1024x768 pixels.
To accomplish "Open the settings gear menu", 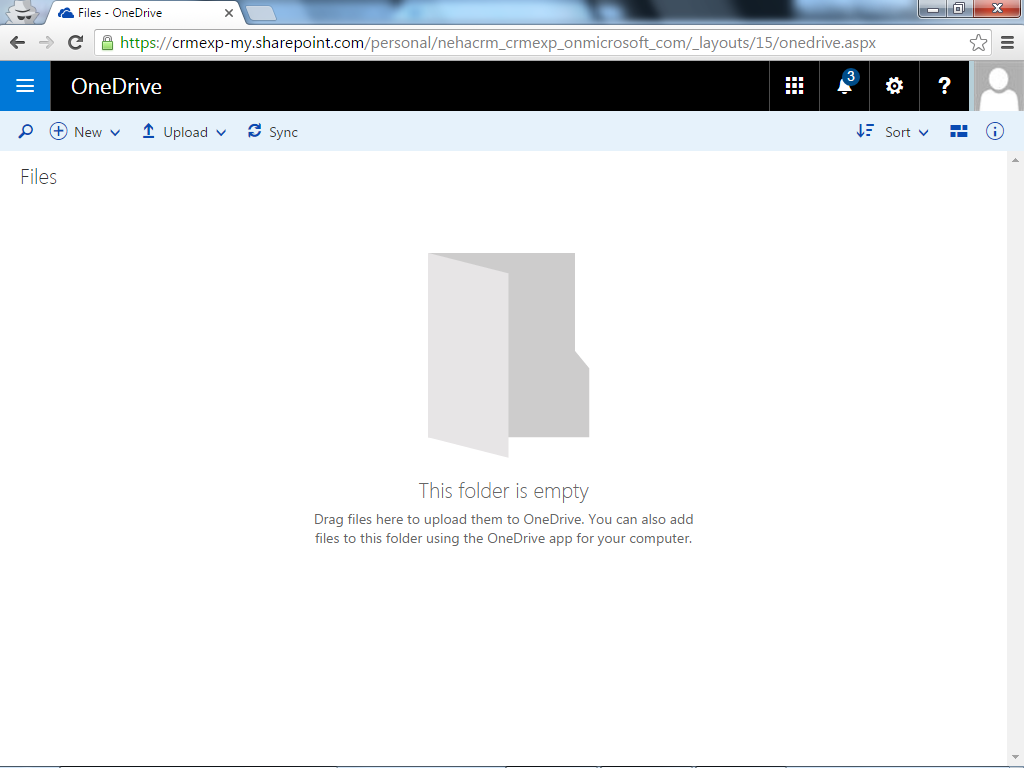I will click(x=894, y=86).
